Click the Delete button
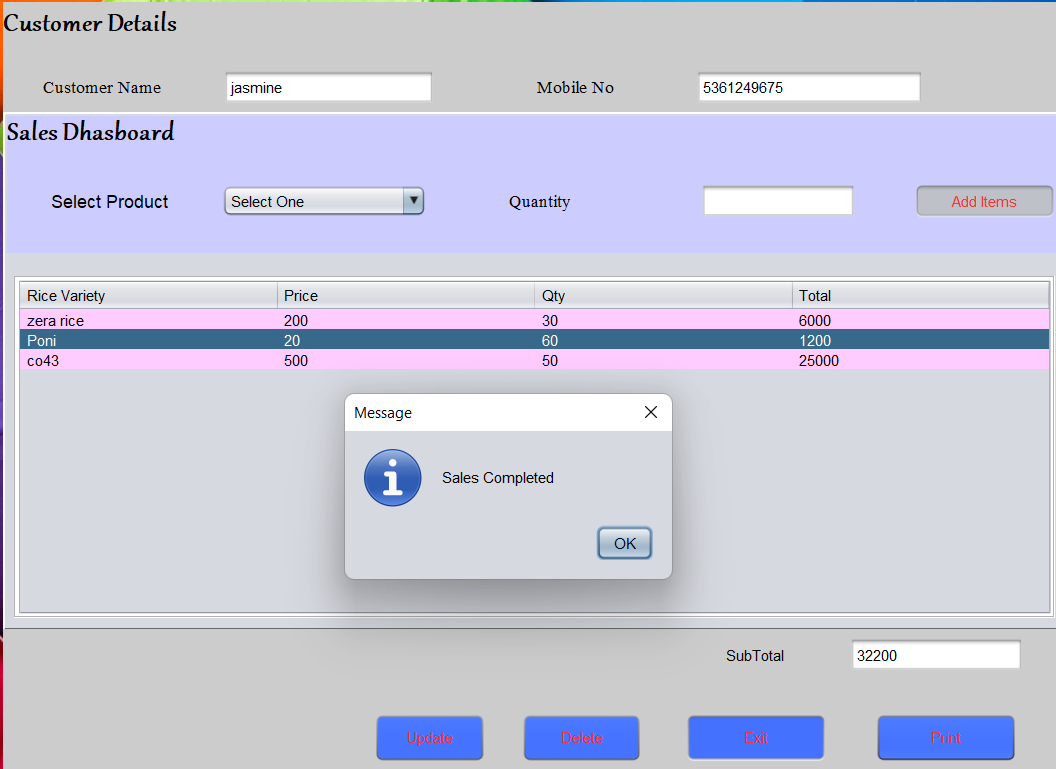The width and height of the screenshot is (1056, 769). click(581, 737)
